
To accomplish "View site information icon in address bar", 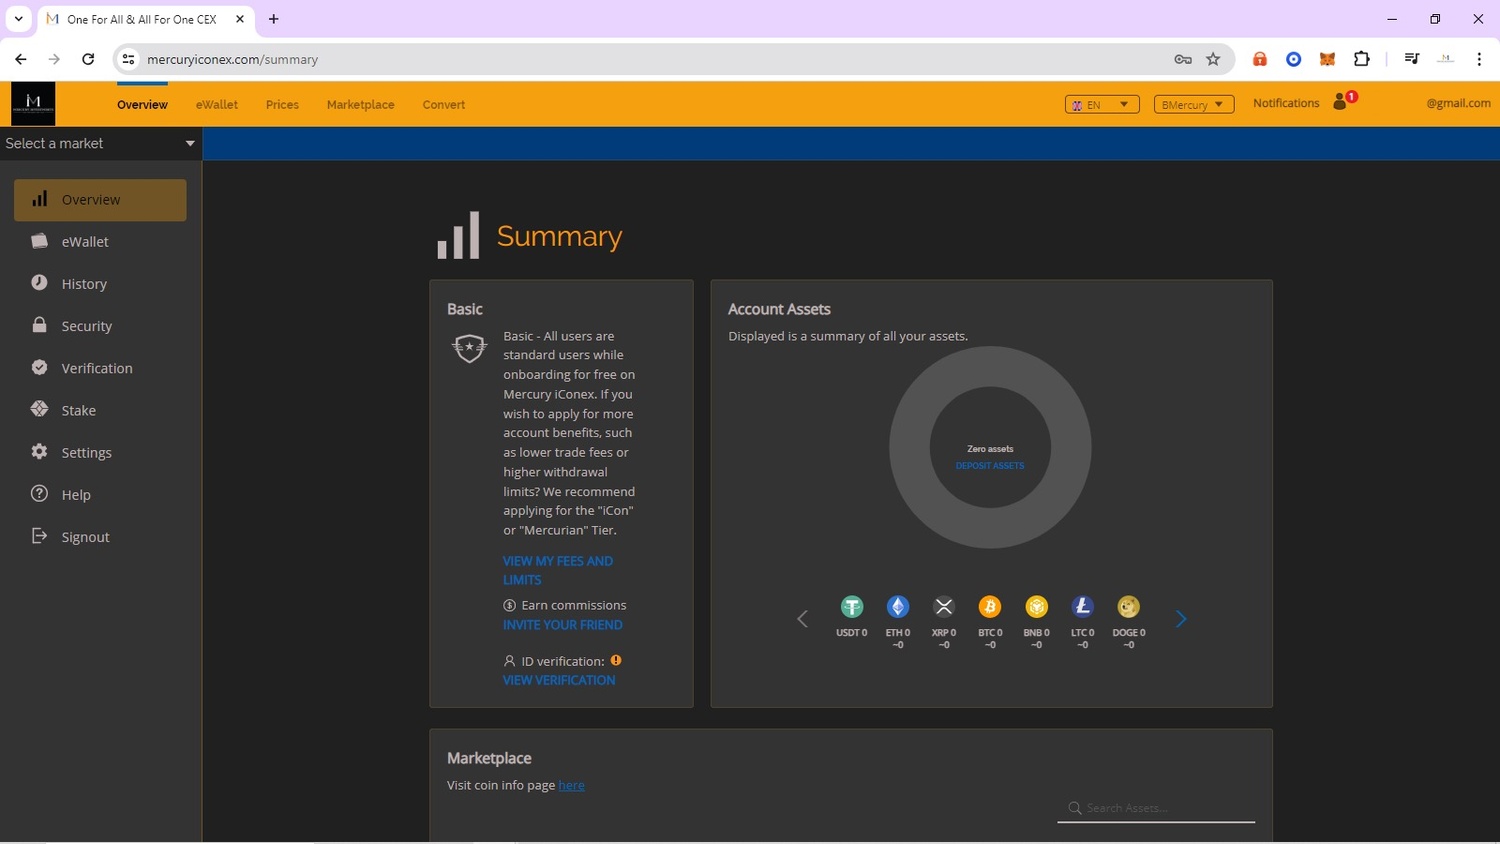I will click(128, 59).
